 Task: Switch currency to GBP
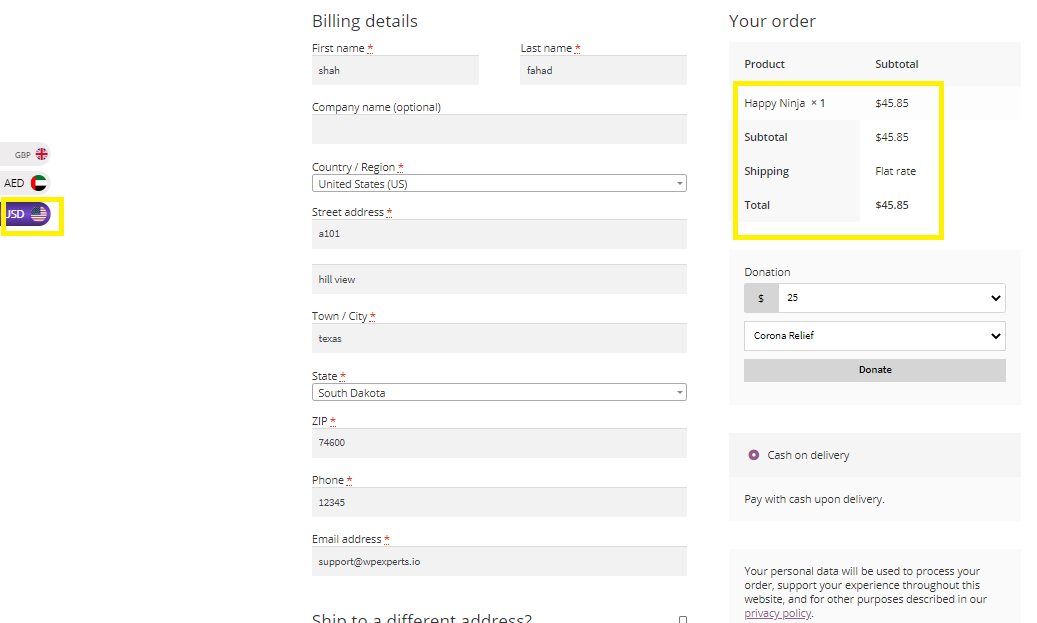25,154
